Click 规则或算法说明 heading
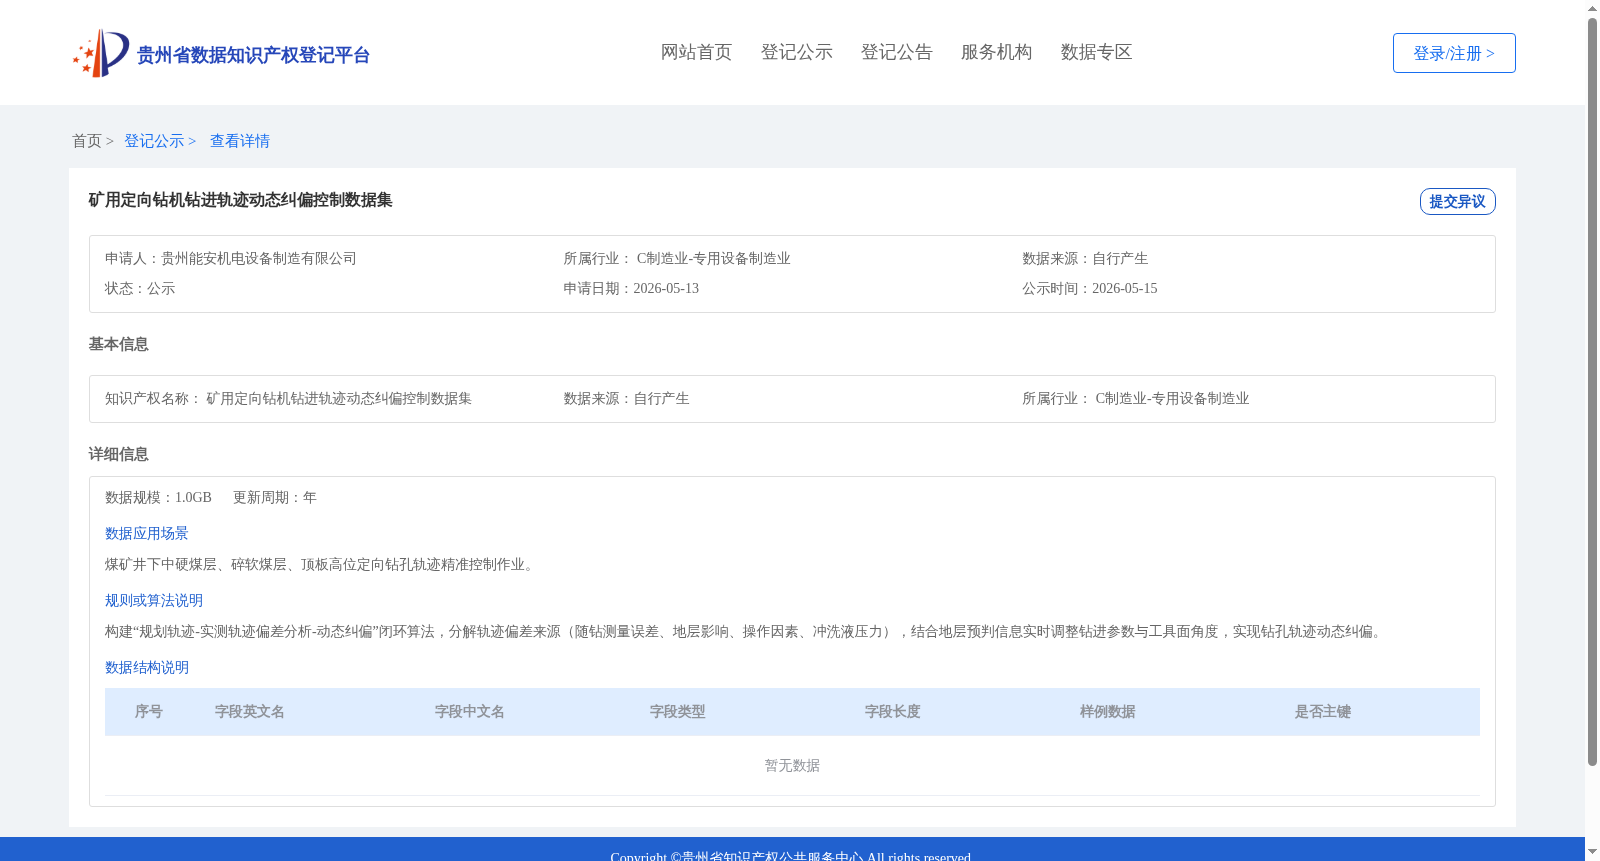The width and height of the screenshot is (1600, 861). [154, 600]
